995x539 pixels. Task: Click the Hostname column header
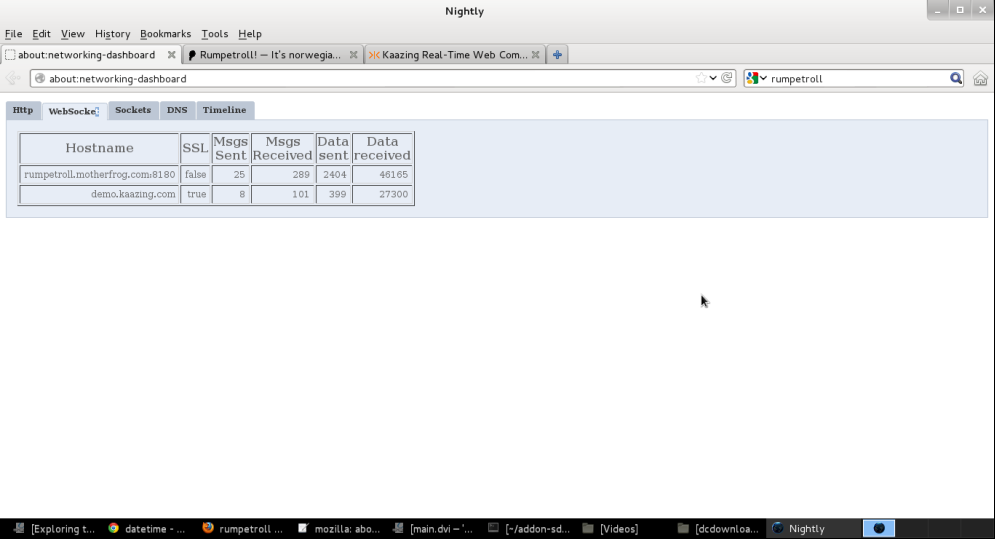[100, 149]
